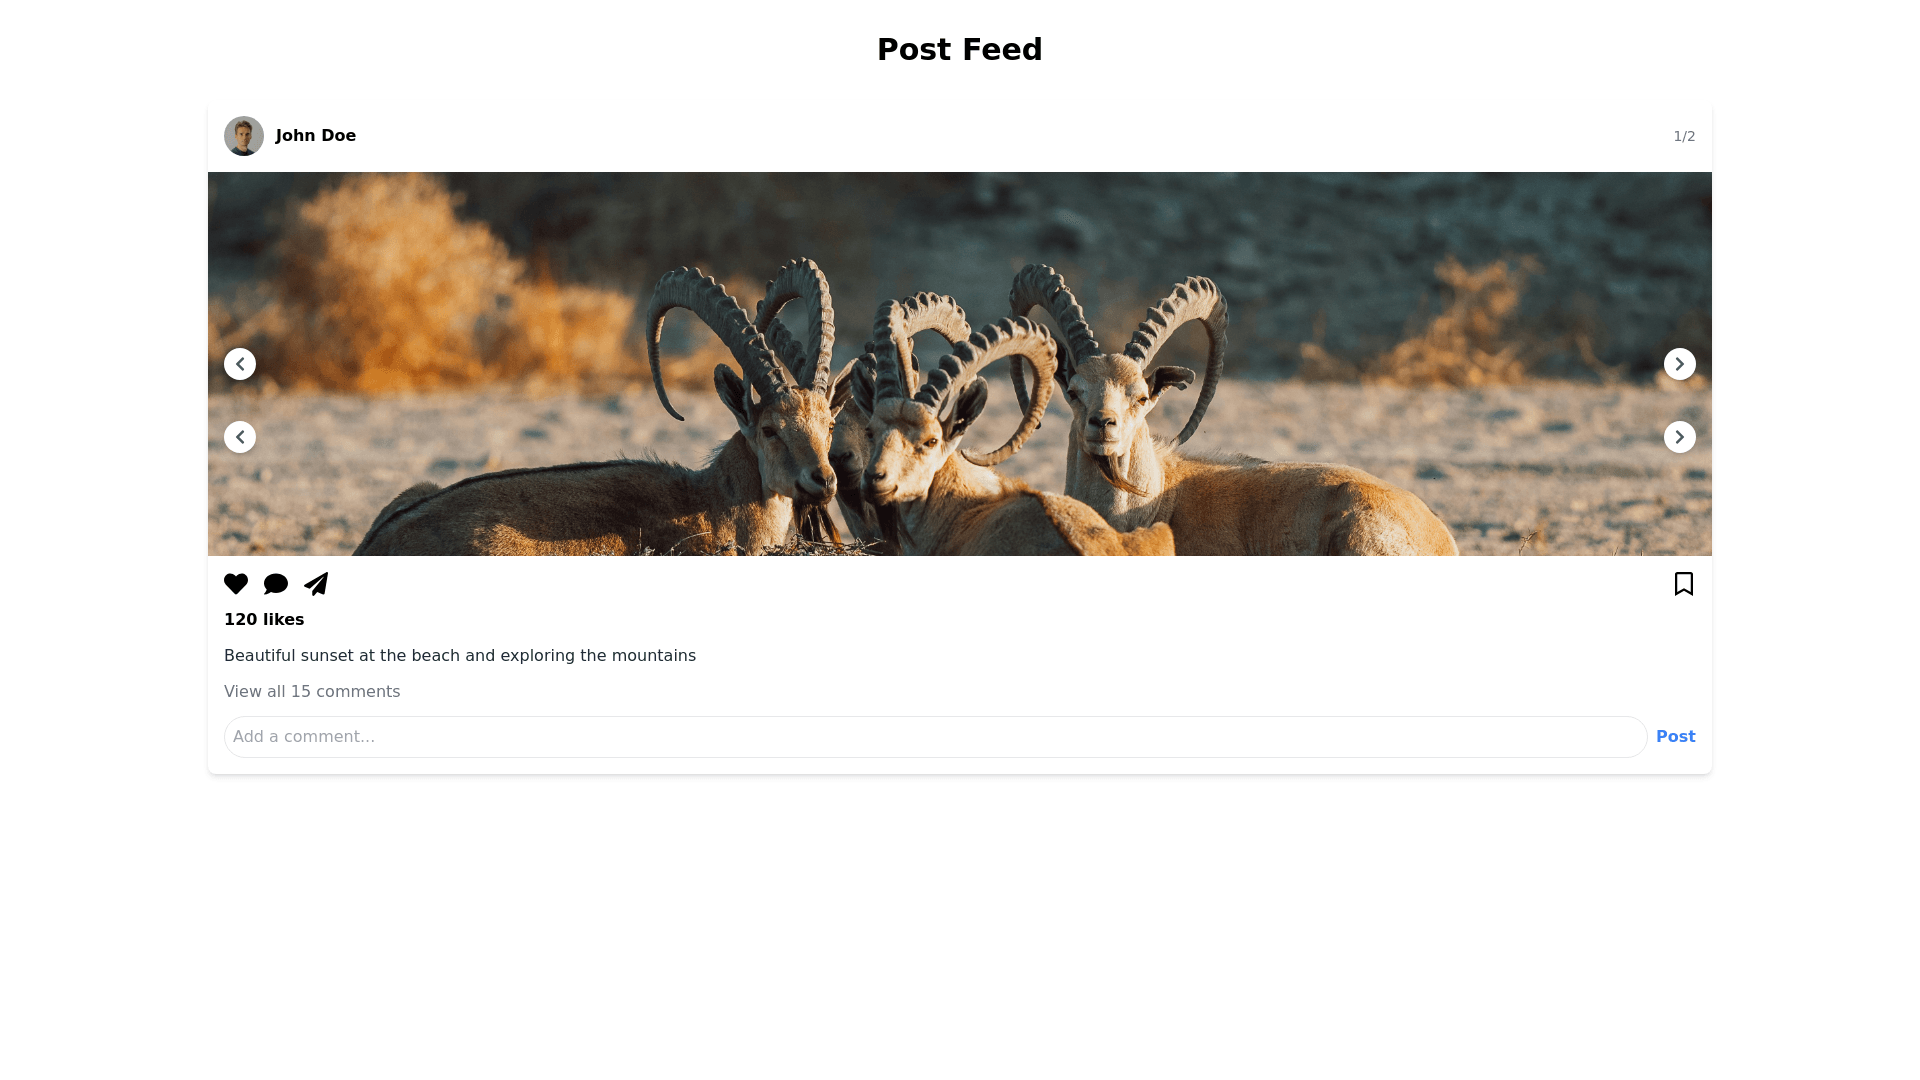Click the post header bar beside John Doe
This screenshot has width=1920, height=1080.
pyautogui.click(x=1000, y=136)
